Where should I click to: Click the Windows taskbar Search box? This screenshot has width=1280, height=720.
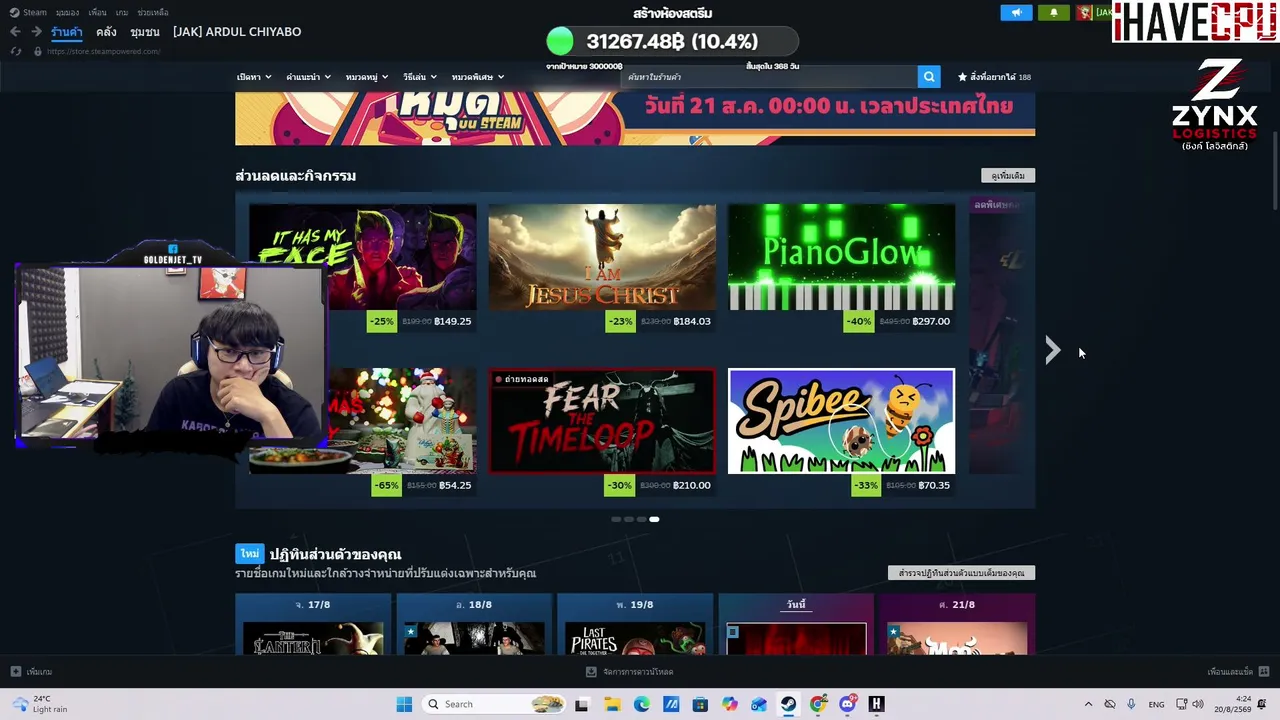coord(494,704)
